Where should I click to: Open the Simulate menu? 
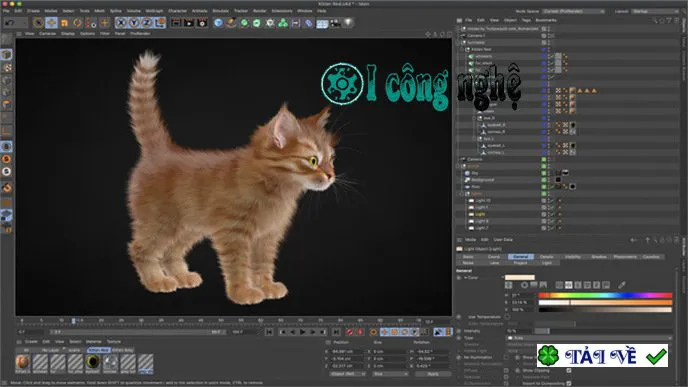[x=221, y=11]
